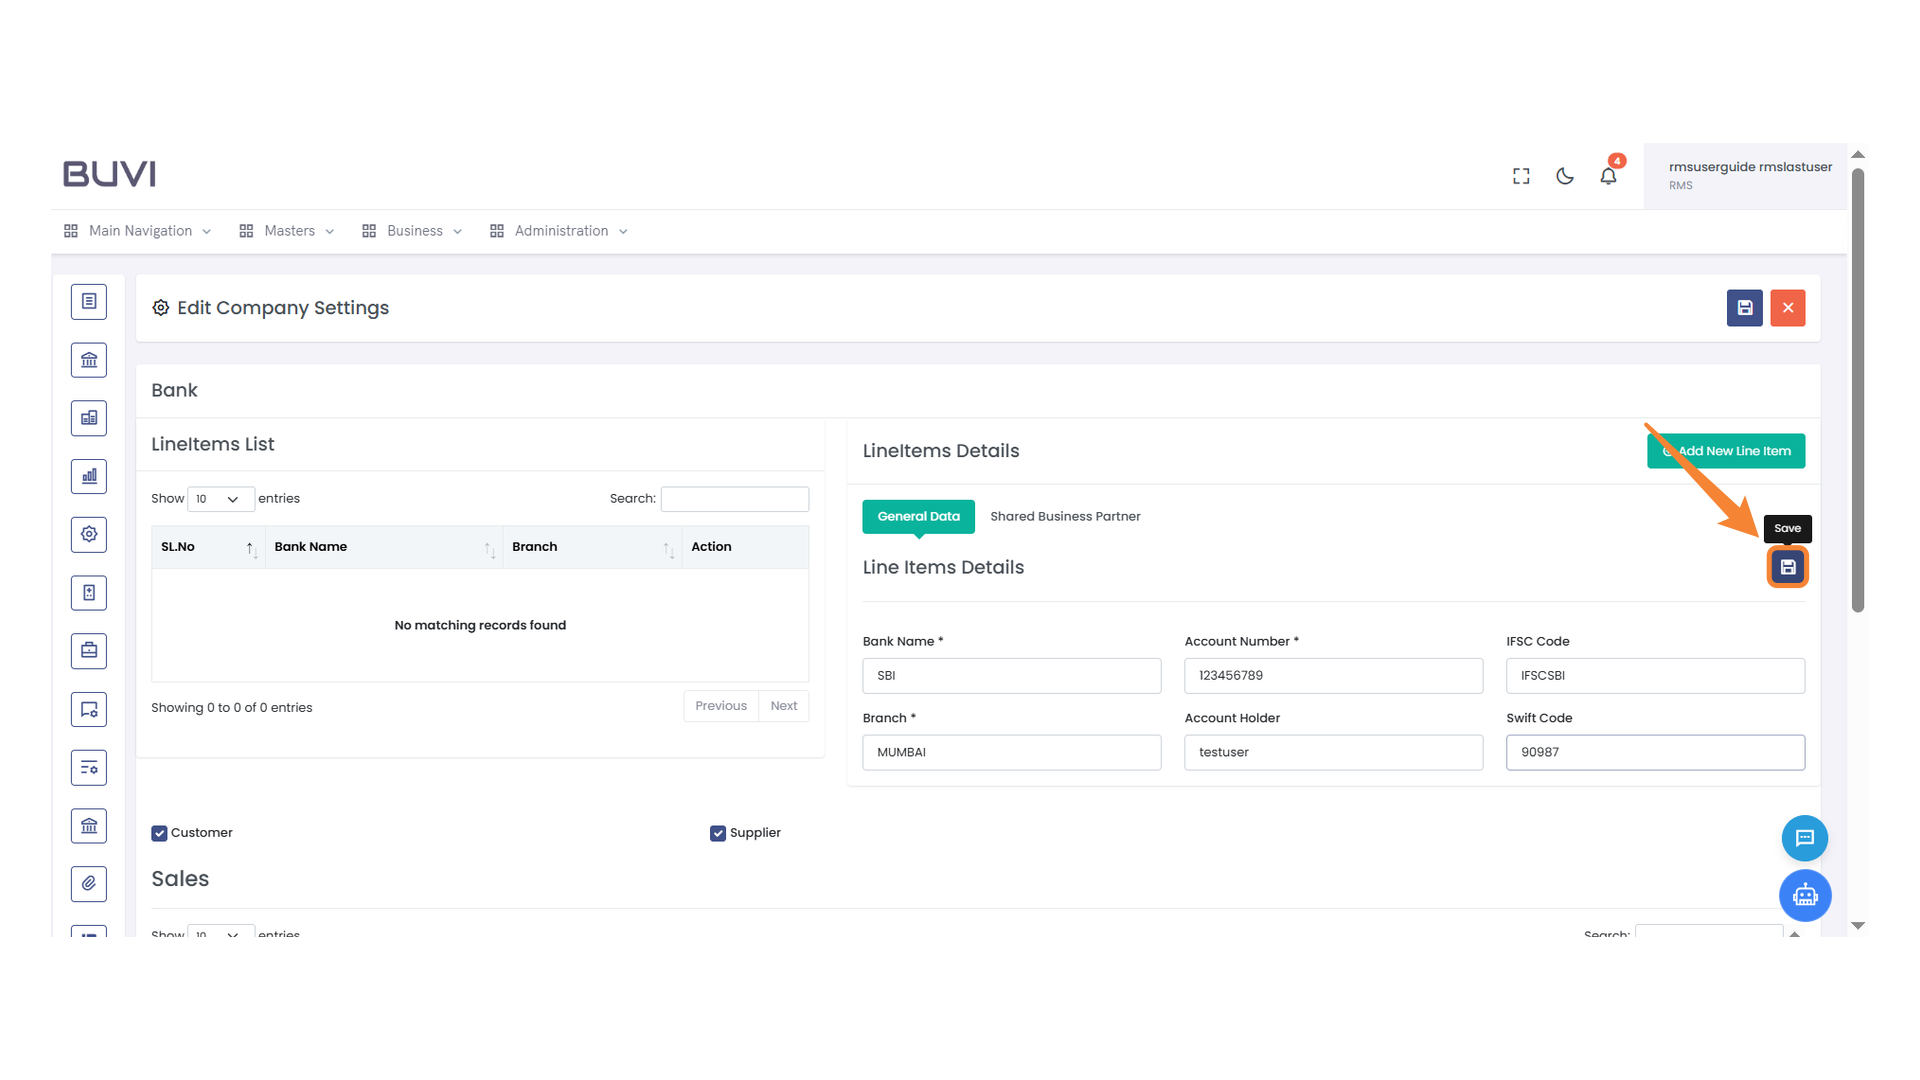Uncheck the Supplier checkbox
Screen dimensions: 1920x1080
pyautogui.click(x=717, y=833)
